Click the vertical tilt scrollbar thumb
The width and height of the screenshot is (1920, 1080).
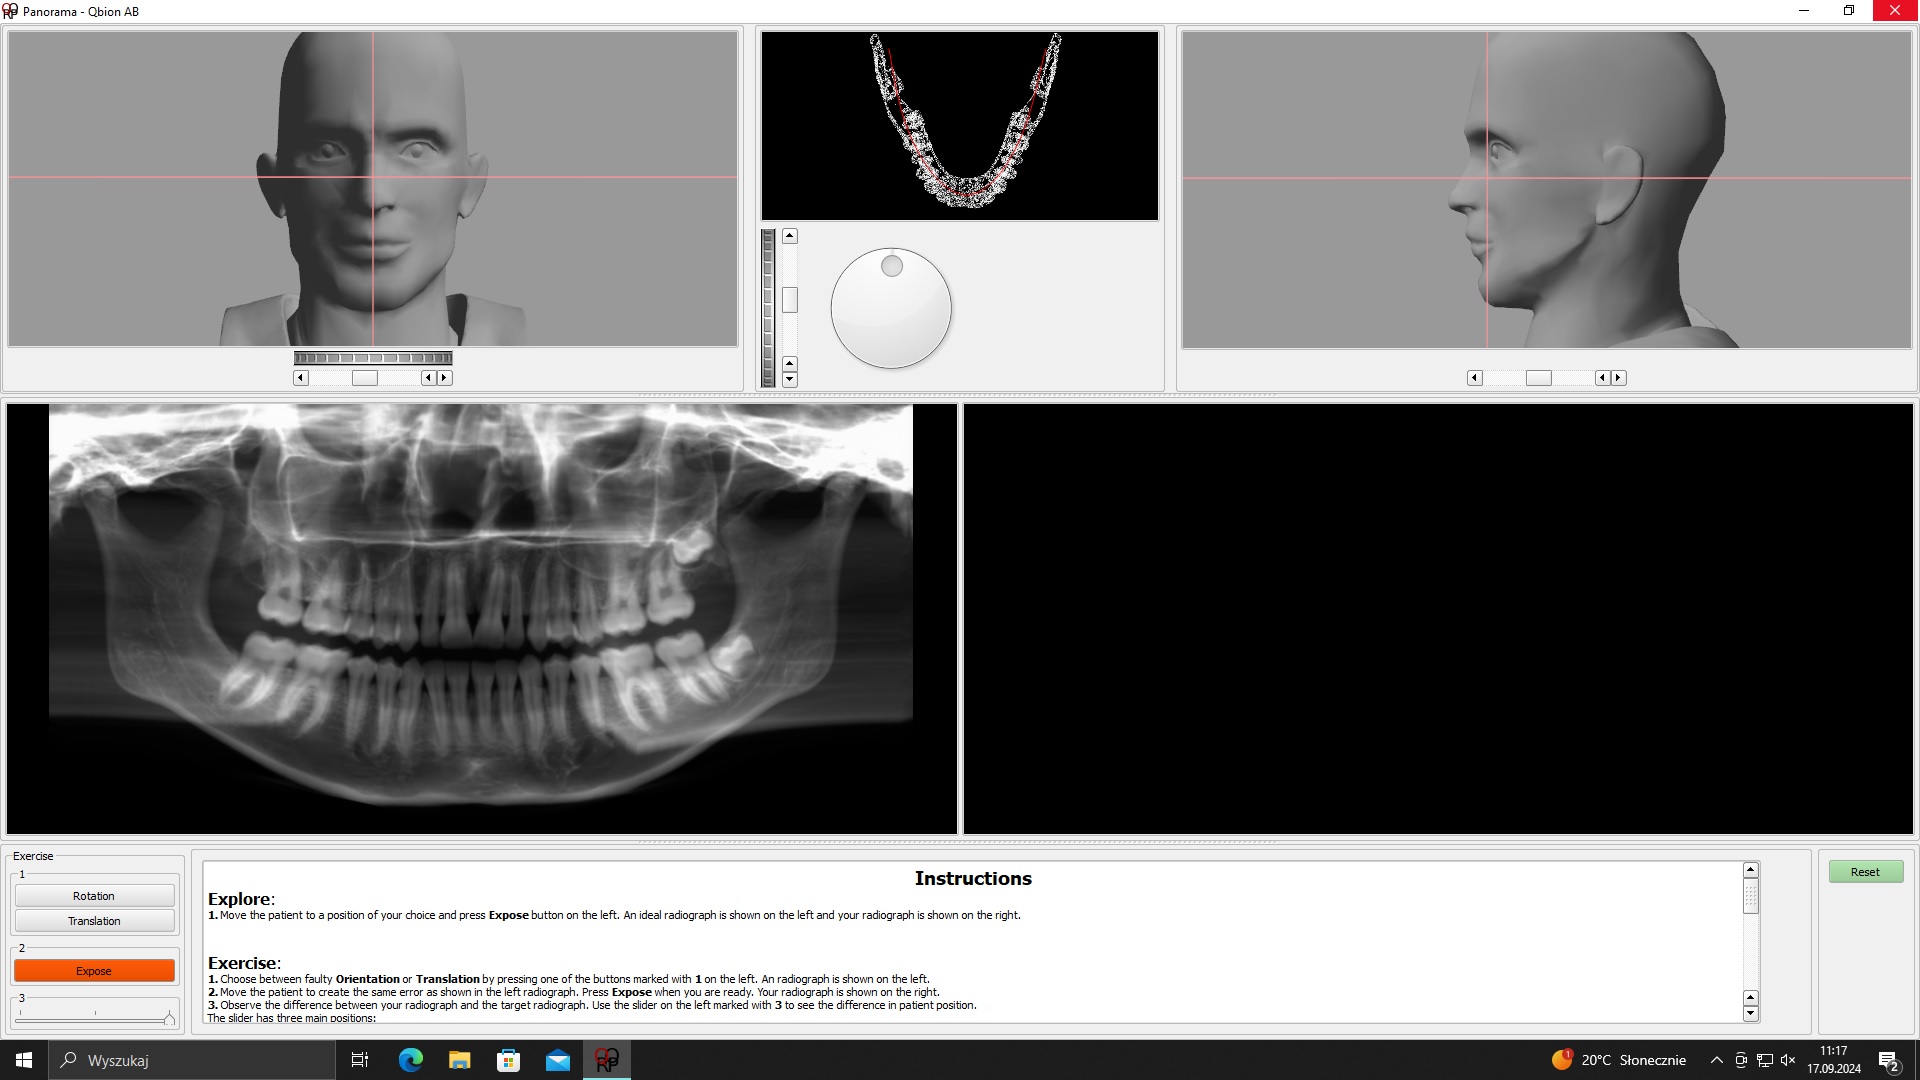tap(790, 300)
